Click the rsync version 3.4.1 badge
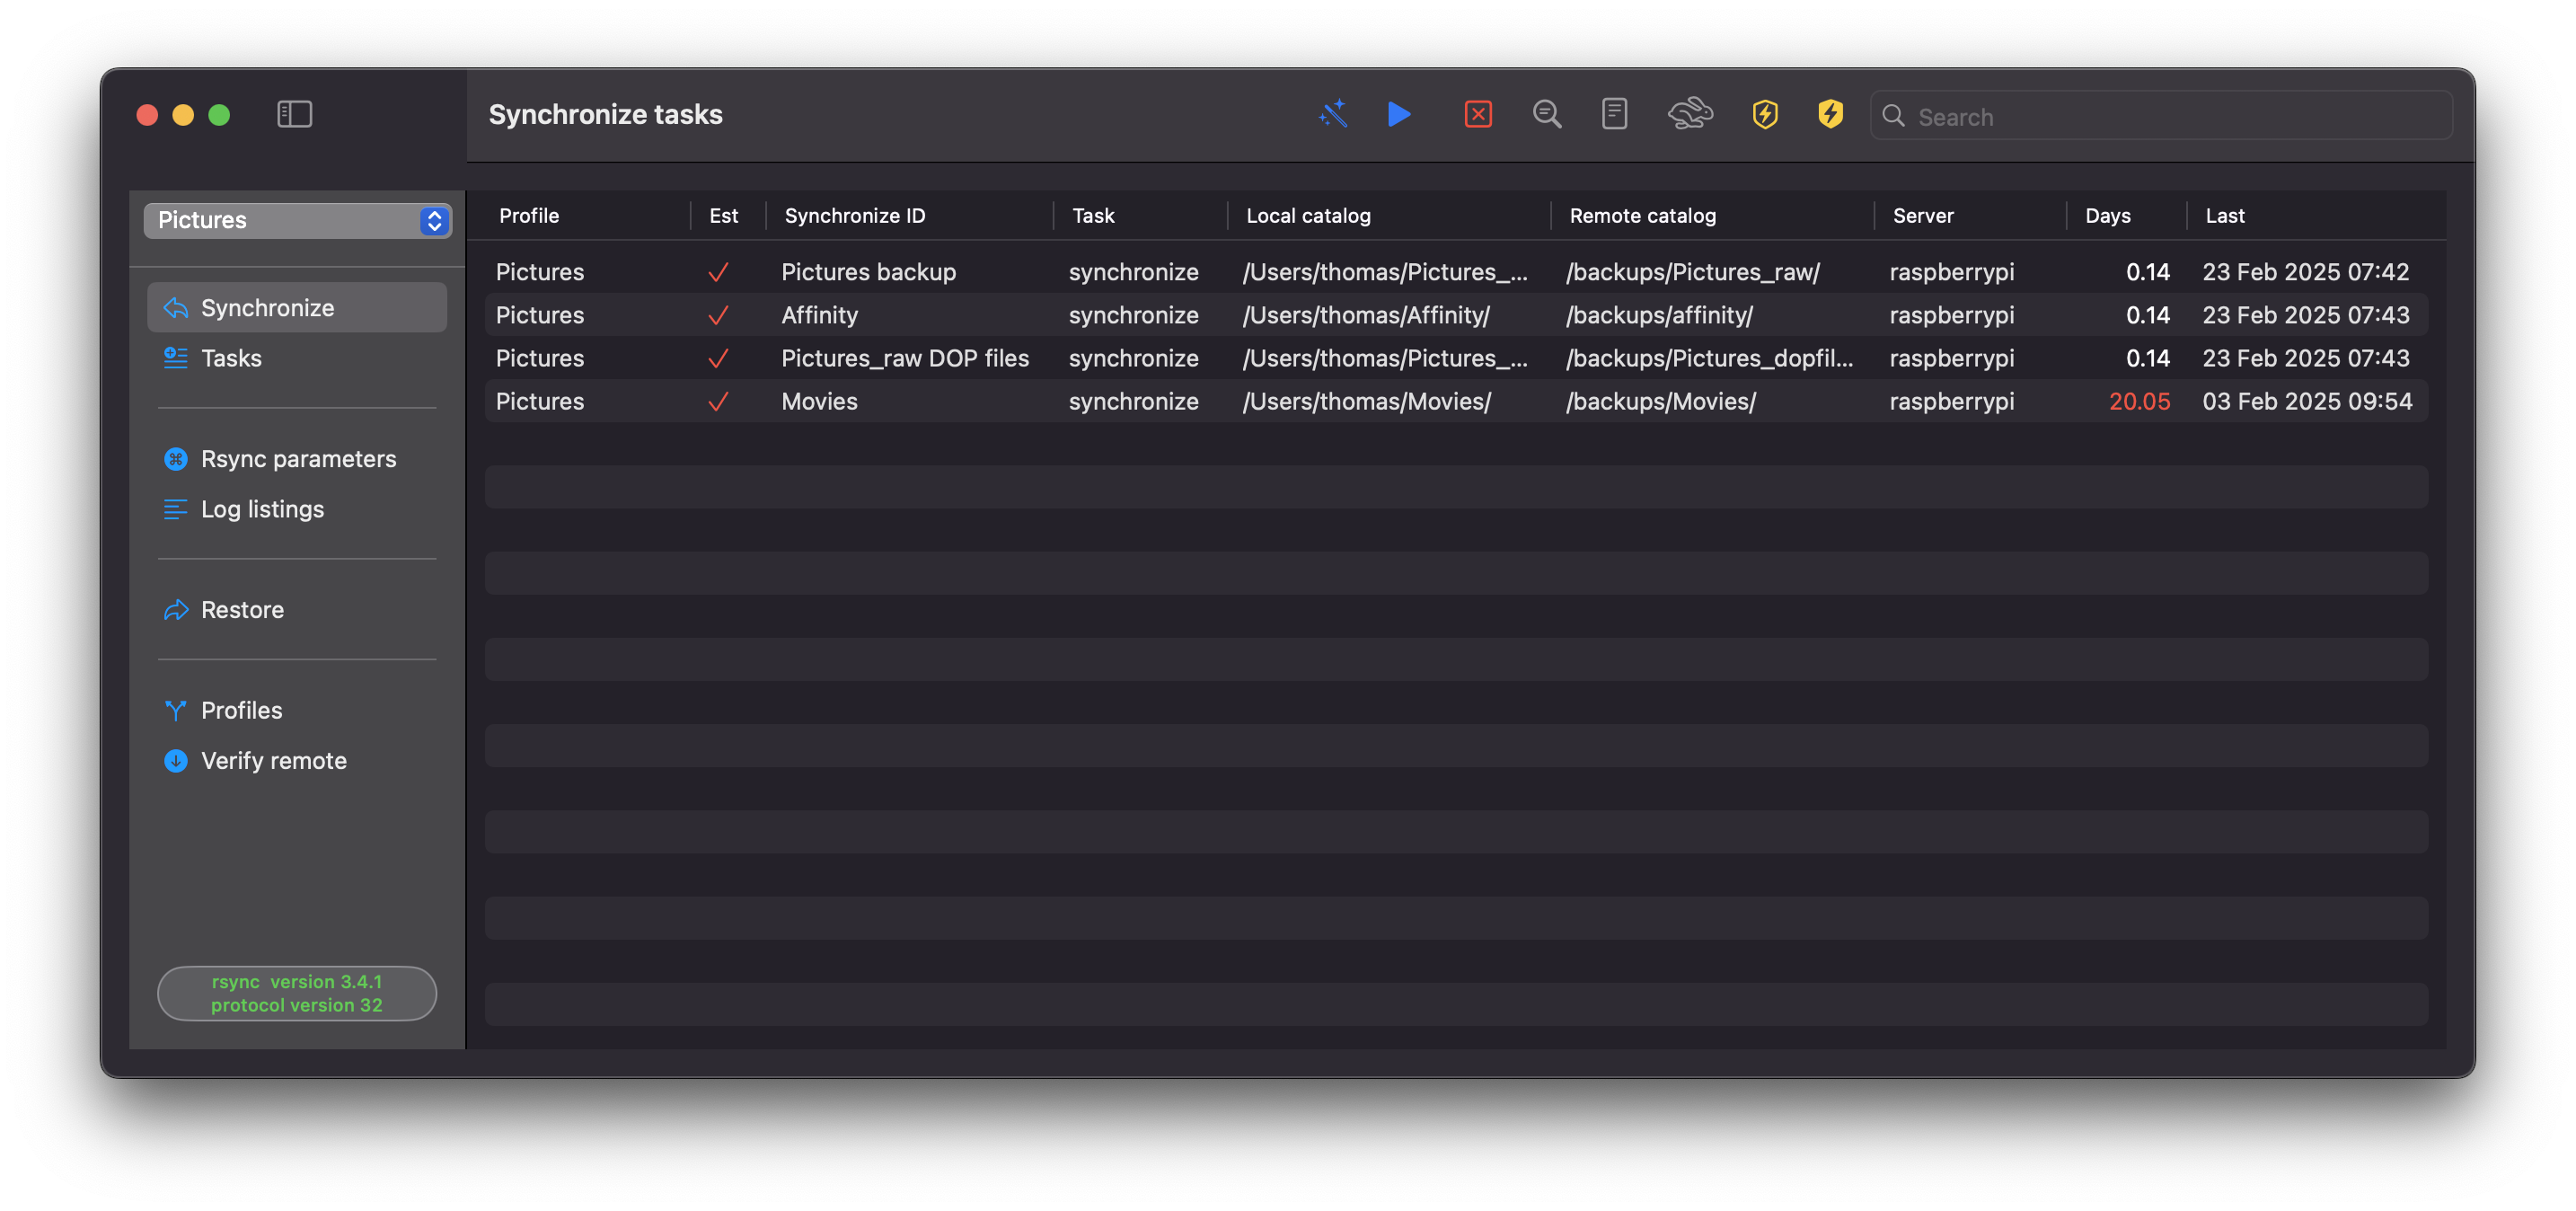The width and height of the screenshot is (2576, 1211). [297, 993]
